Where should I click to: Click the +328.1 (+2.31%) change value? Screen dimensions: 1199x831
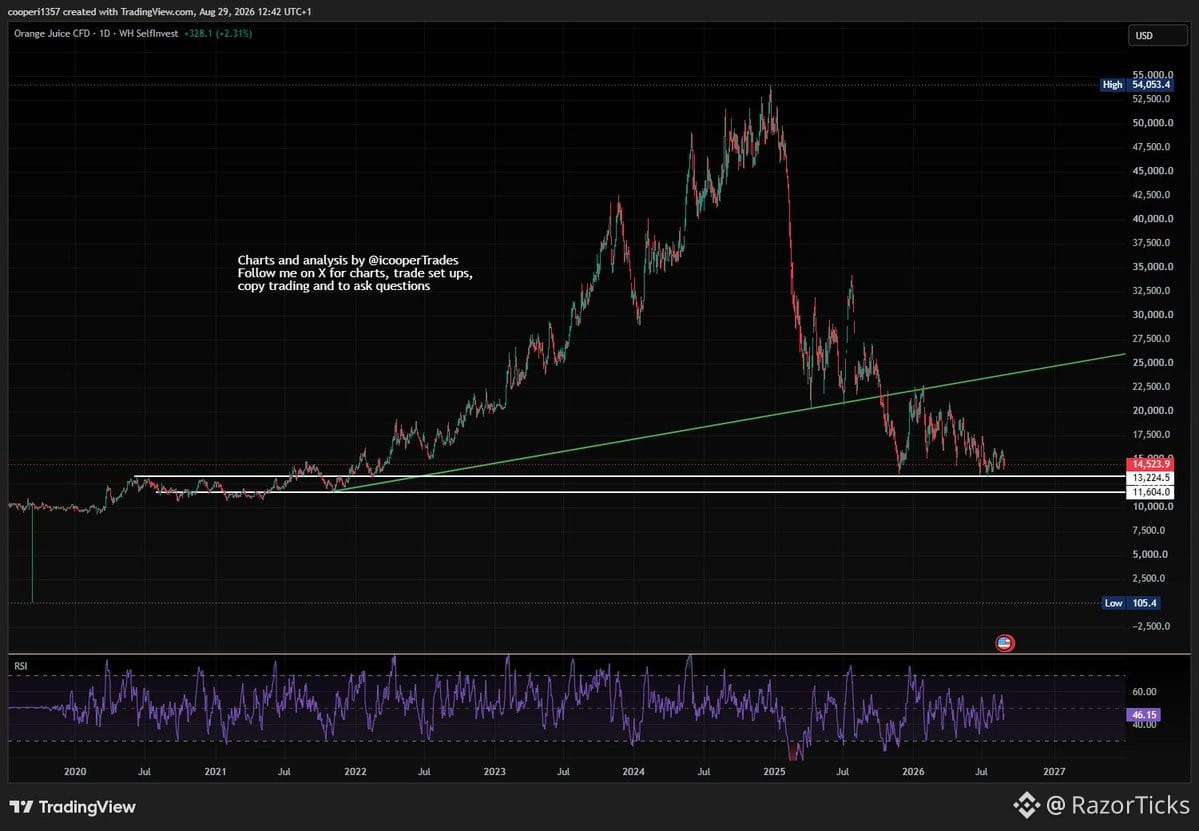click(x=218, y=34)
